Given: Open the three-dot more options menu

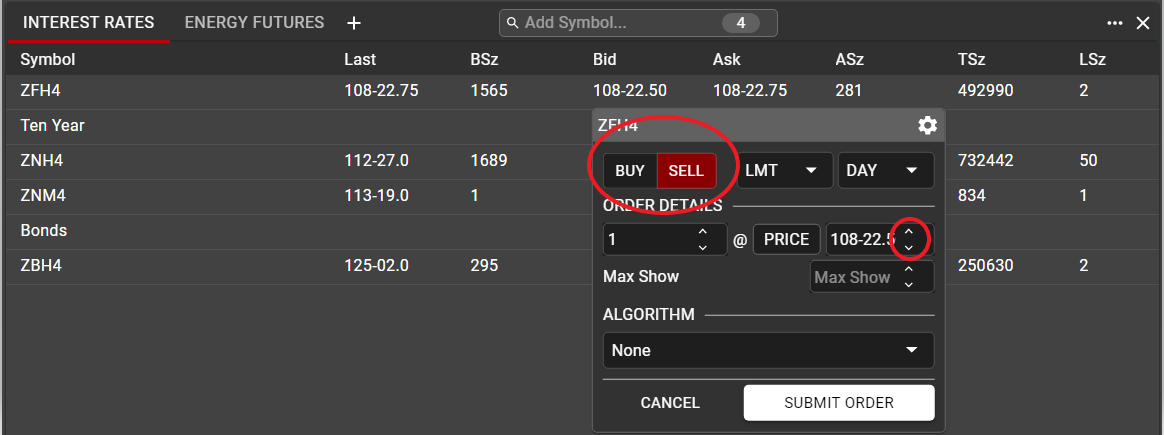Looking at the screenshot, I should tap(1114, 23).
